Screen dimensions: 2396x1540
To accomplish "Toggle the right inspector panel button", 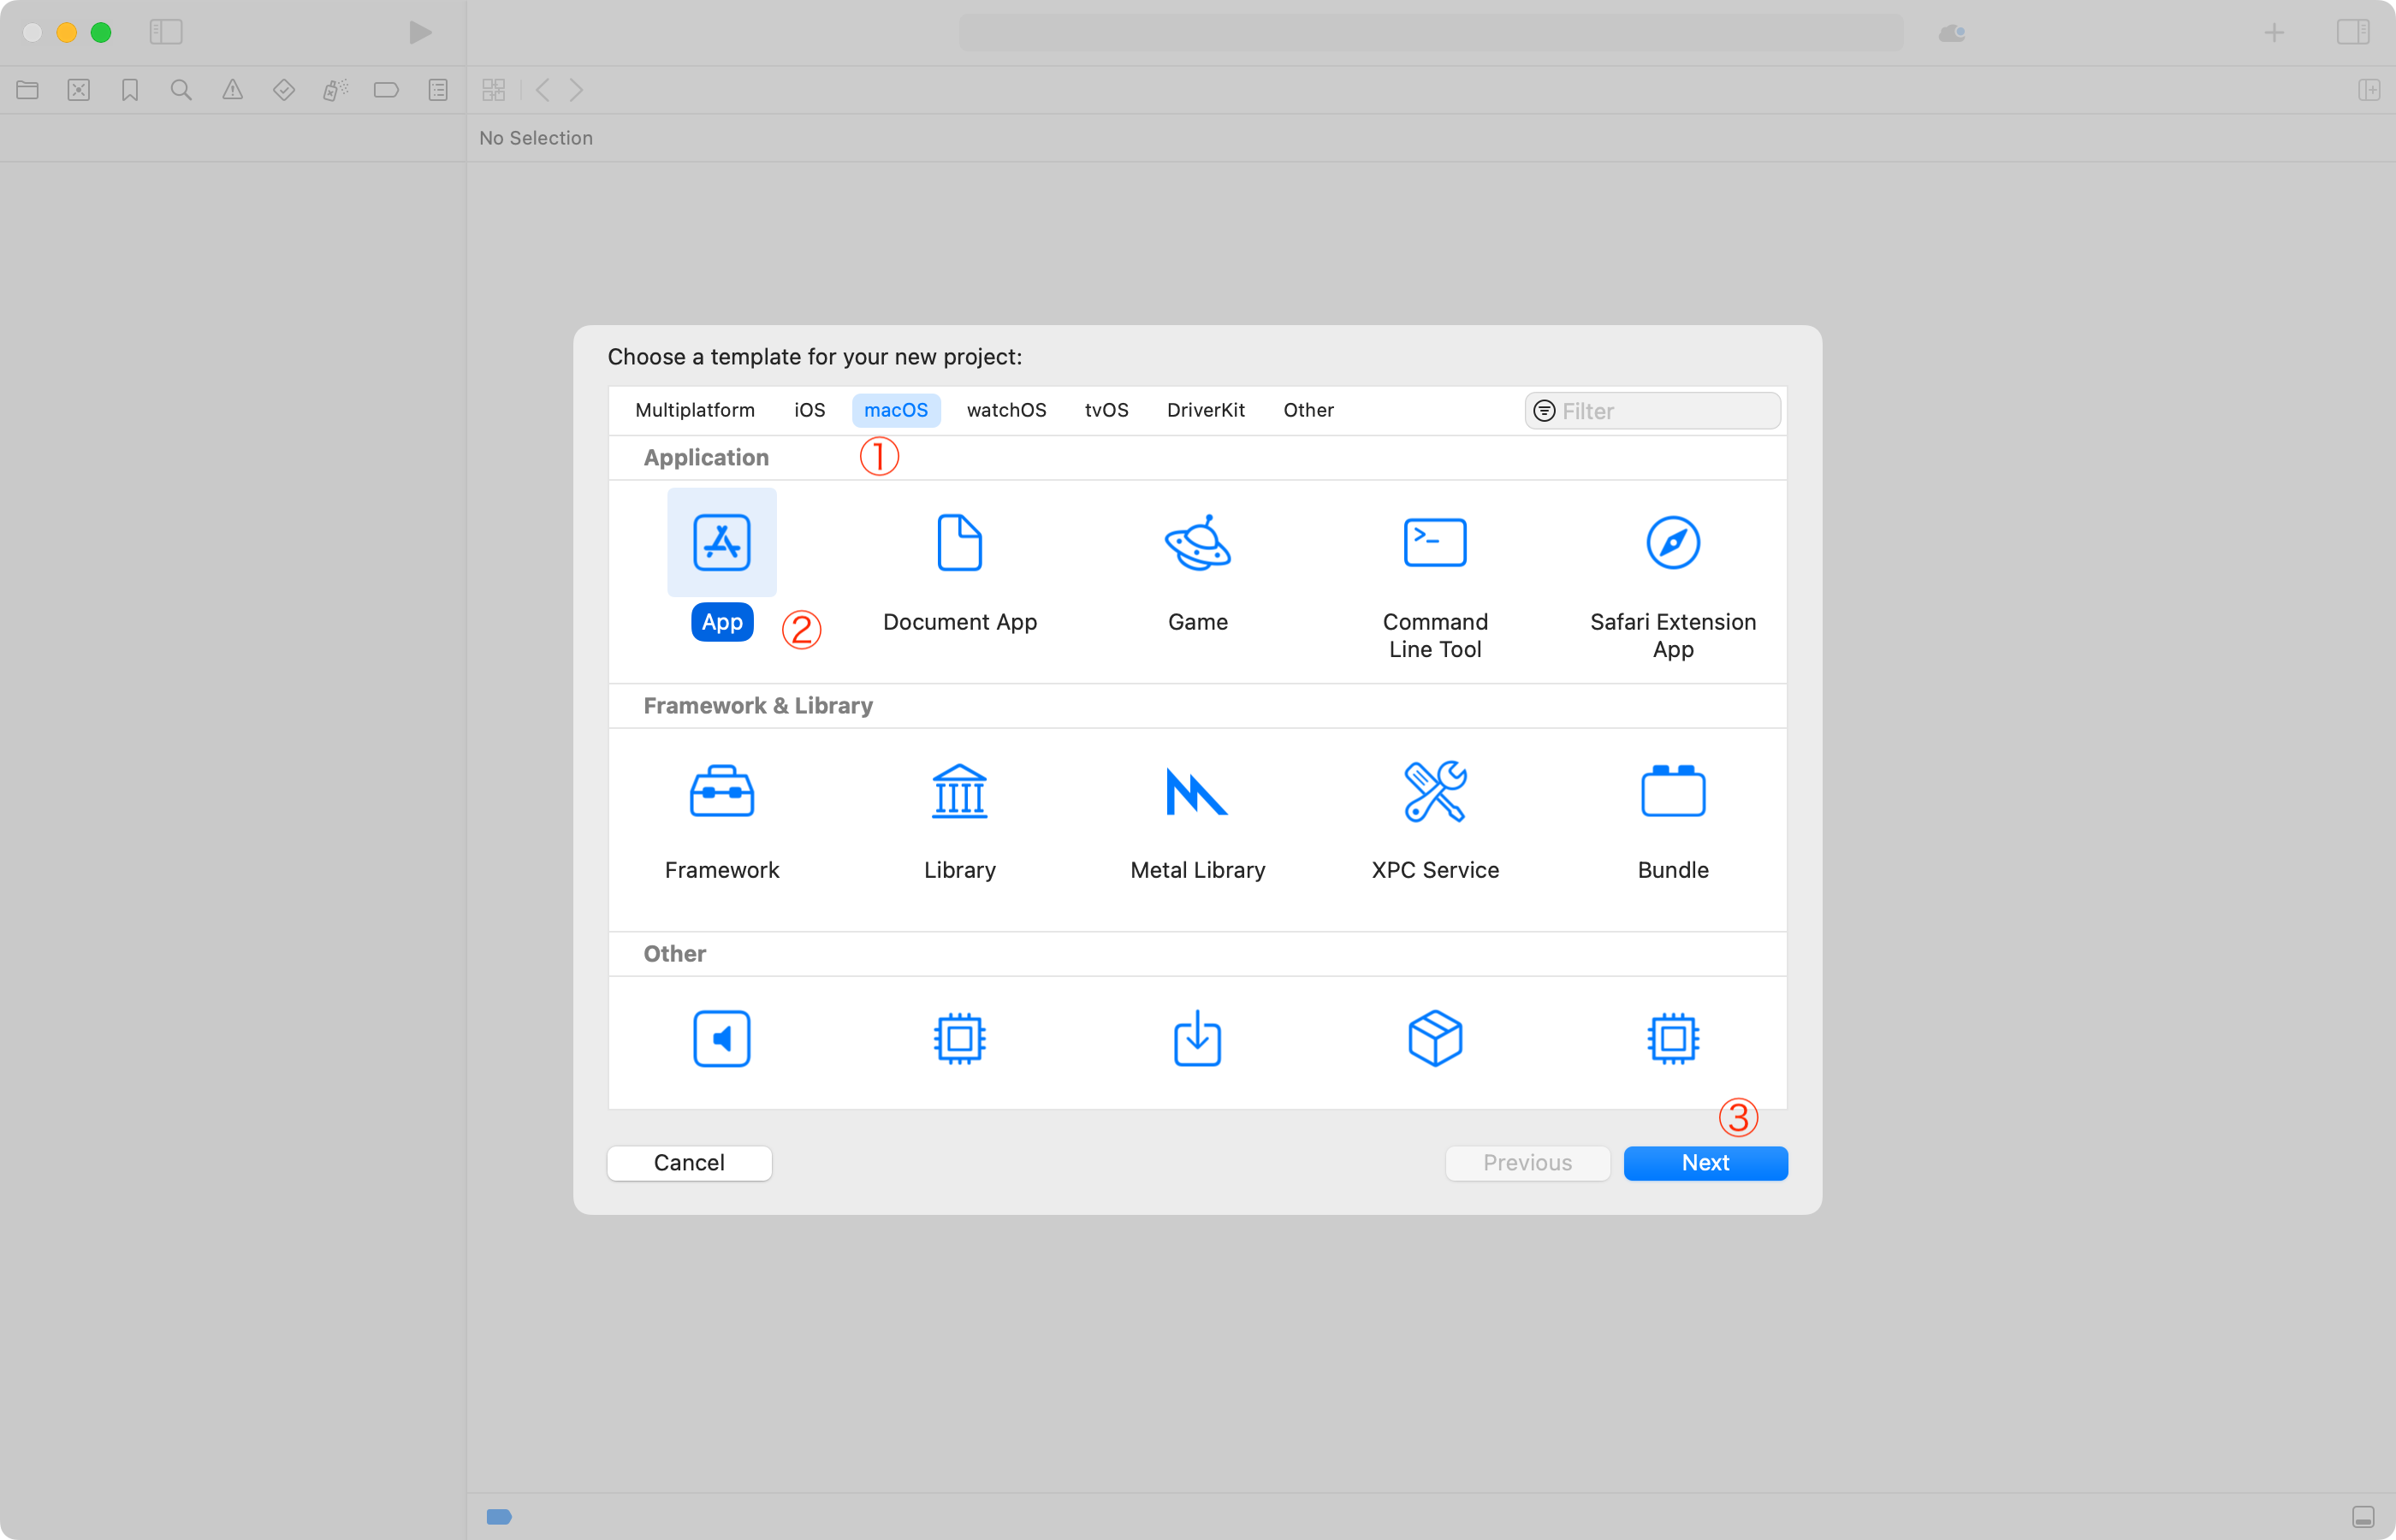I will pos(2352,32).
